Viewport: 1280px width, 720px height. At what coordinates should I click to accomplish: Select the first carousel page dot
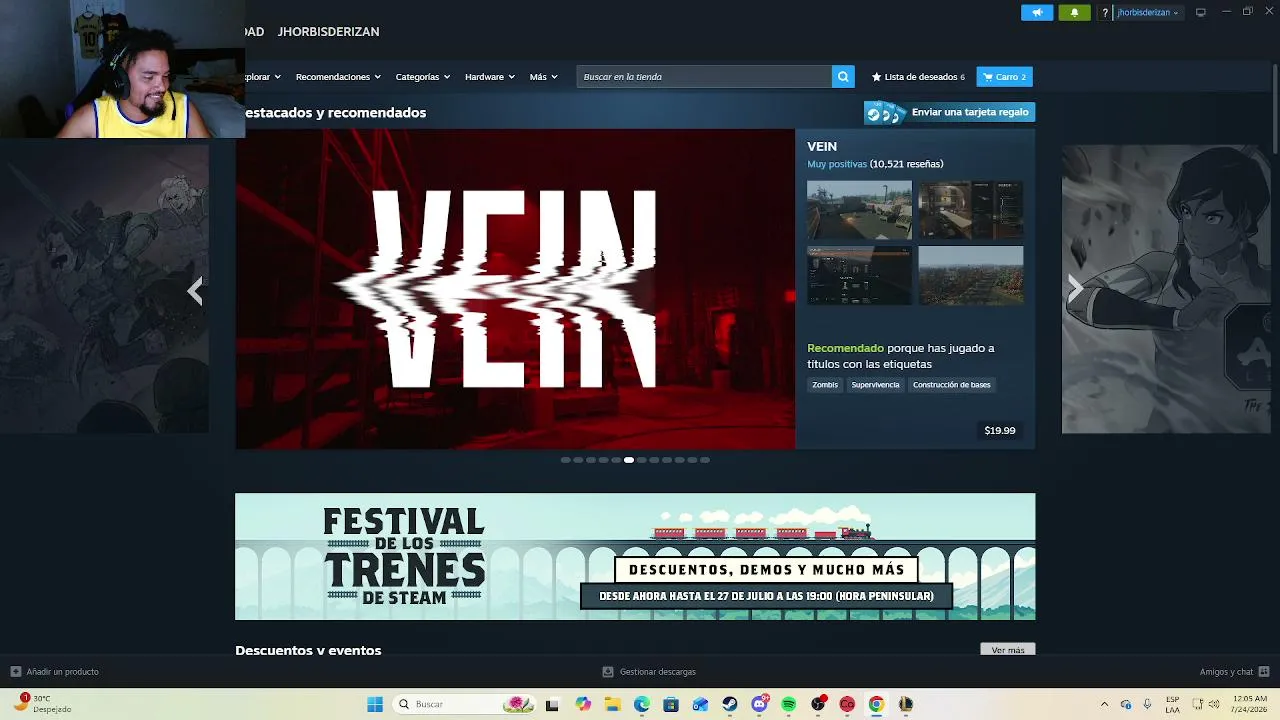click(x=565, y=460)
